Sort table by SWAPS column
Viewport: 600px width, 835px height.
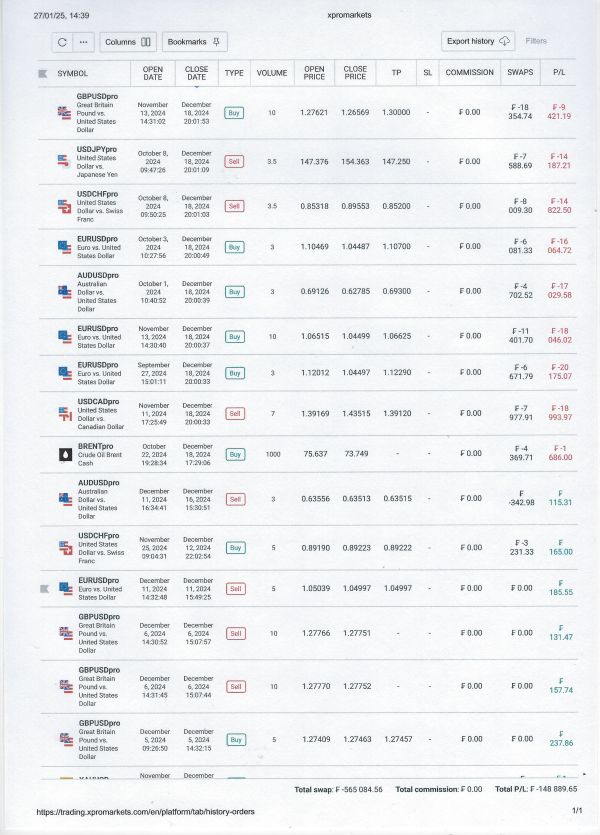[x=520, y=72]
